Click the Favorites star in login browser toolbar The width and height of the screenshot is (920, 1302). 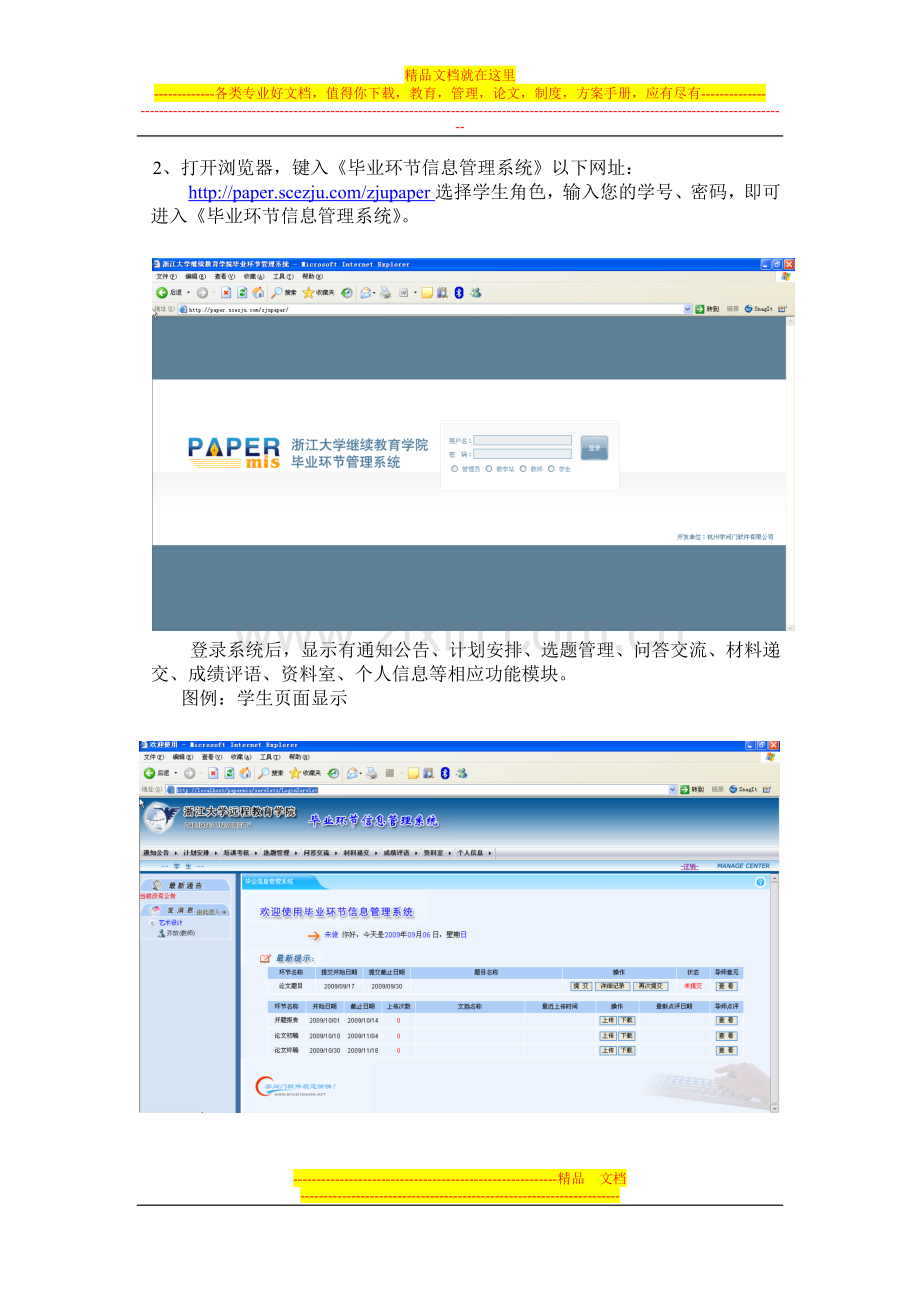tap(309, 293)
